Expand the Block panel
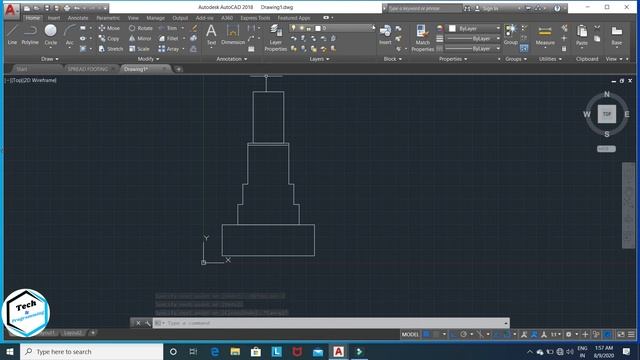Viewport: 640px width, 360px height. pos(392,59)
